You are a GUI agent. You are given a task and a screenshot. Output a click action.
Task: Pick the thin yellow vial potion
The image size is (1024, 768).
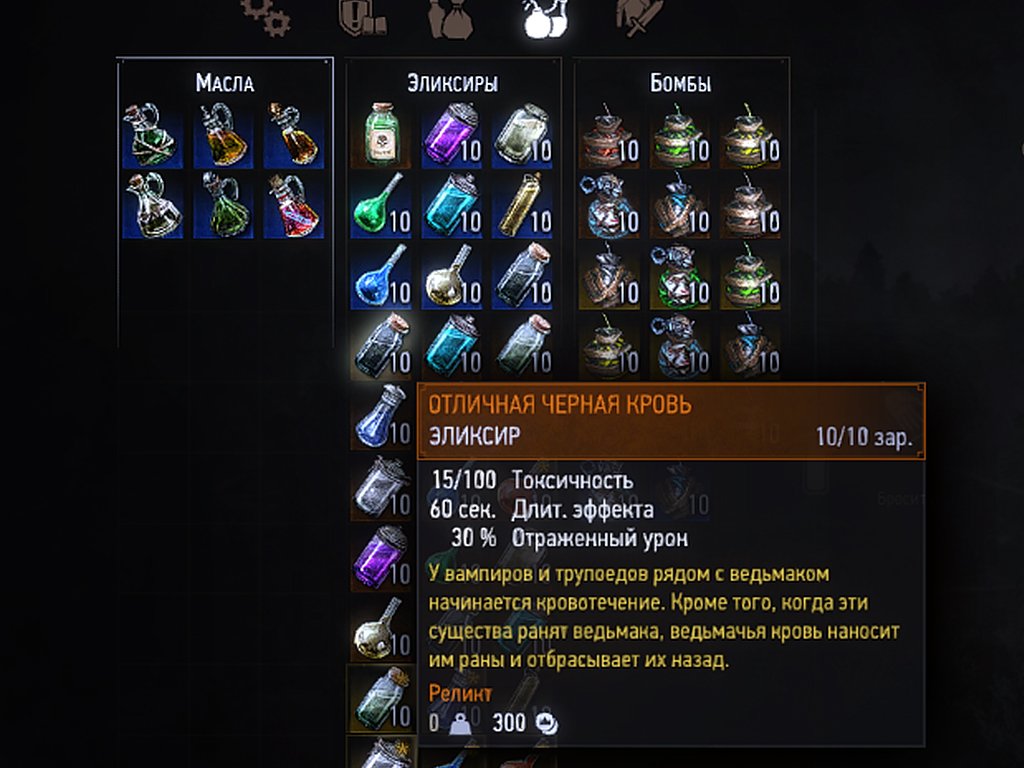[x=521, y=205]
